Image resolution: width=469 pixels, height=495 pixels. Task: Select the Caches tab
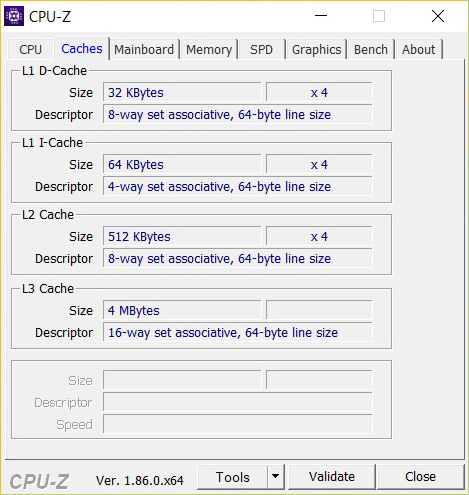(82, 49)
